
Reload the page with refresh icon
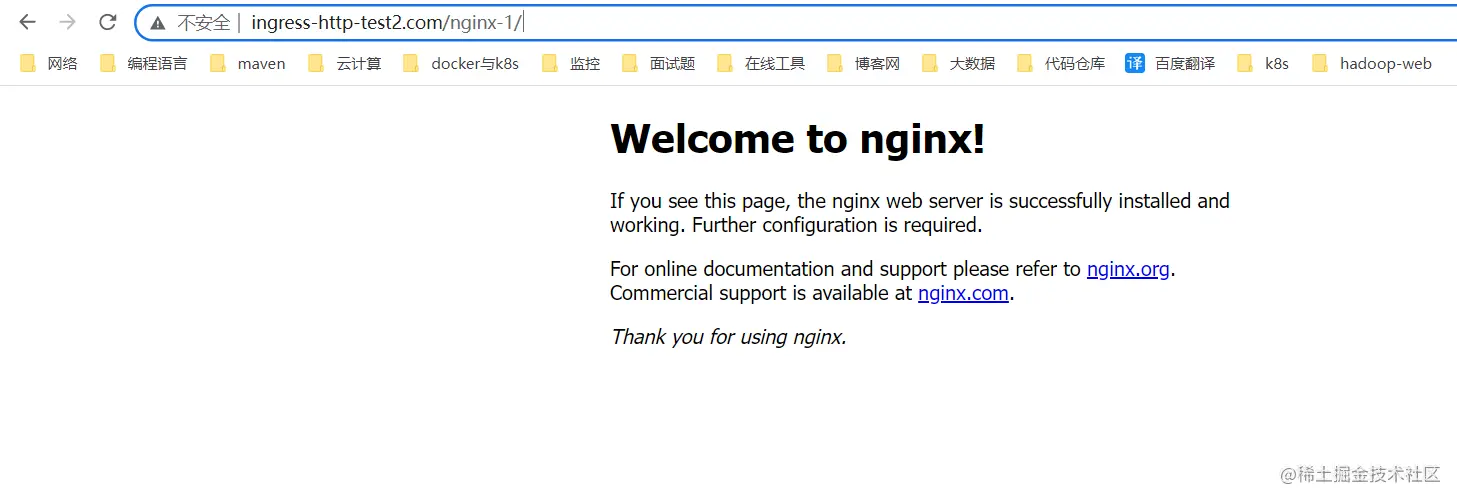click(108, 22)
